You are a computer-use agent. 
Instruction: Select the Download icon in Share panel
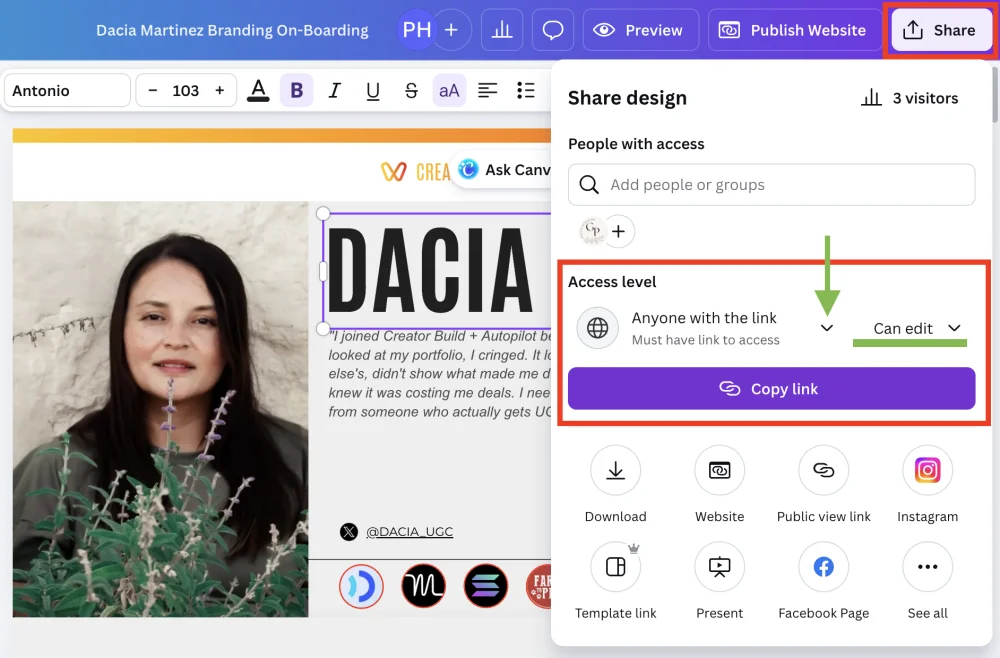[615, 470]
